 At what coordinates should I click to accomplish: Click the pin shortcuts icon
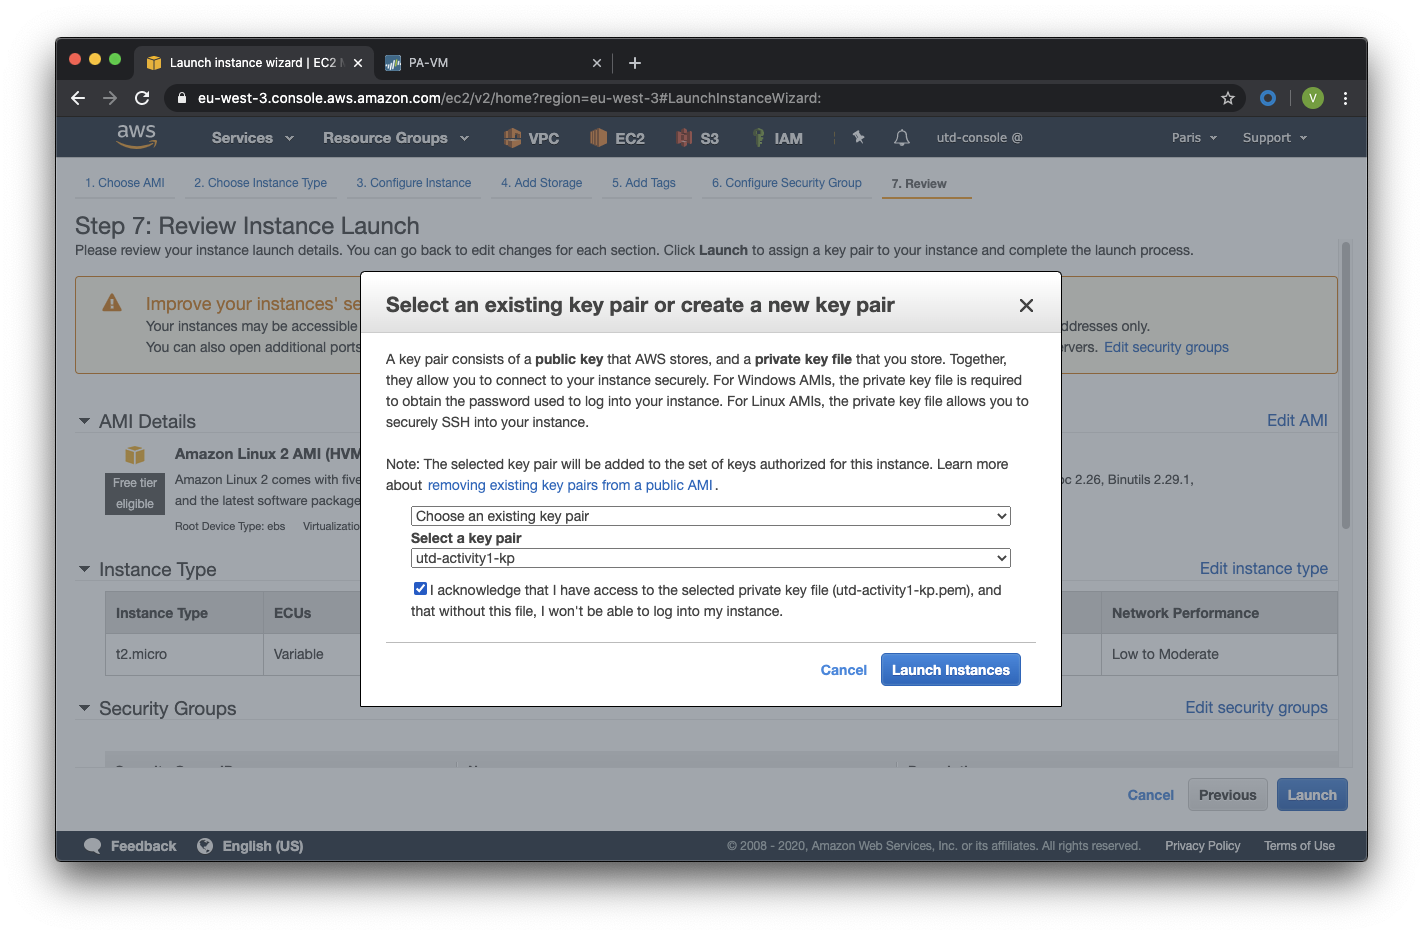click(858, 137)
